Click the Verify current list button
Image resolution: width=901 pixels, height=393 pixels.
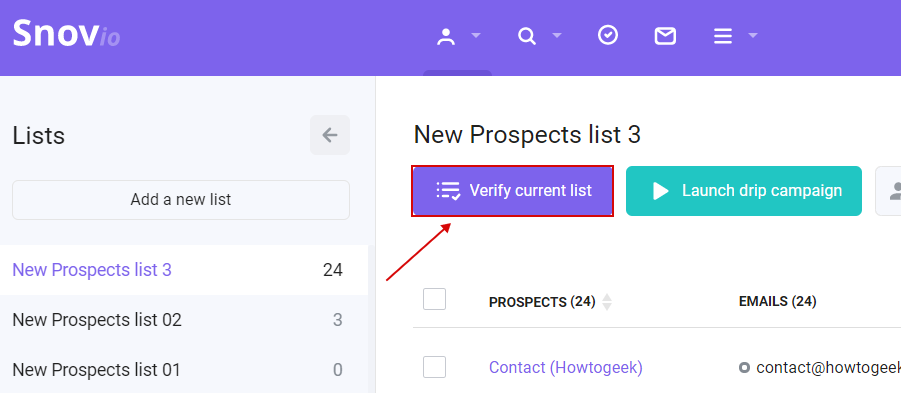[x=513, y=191]
